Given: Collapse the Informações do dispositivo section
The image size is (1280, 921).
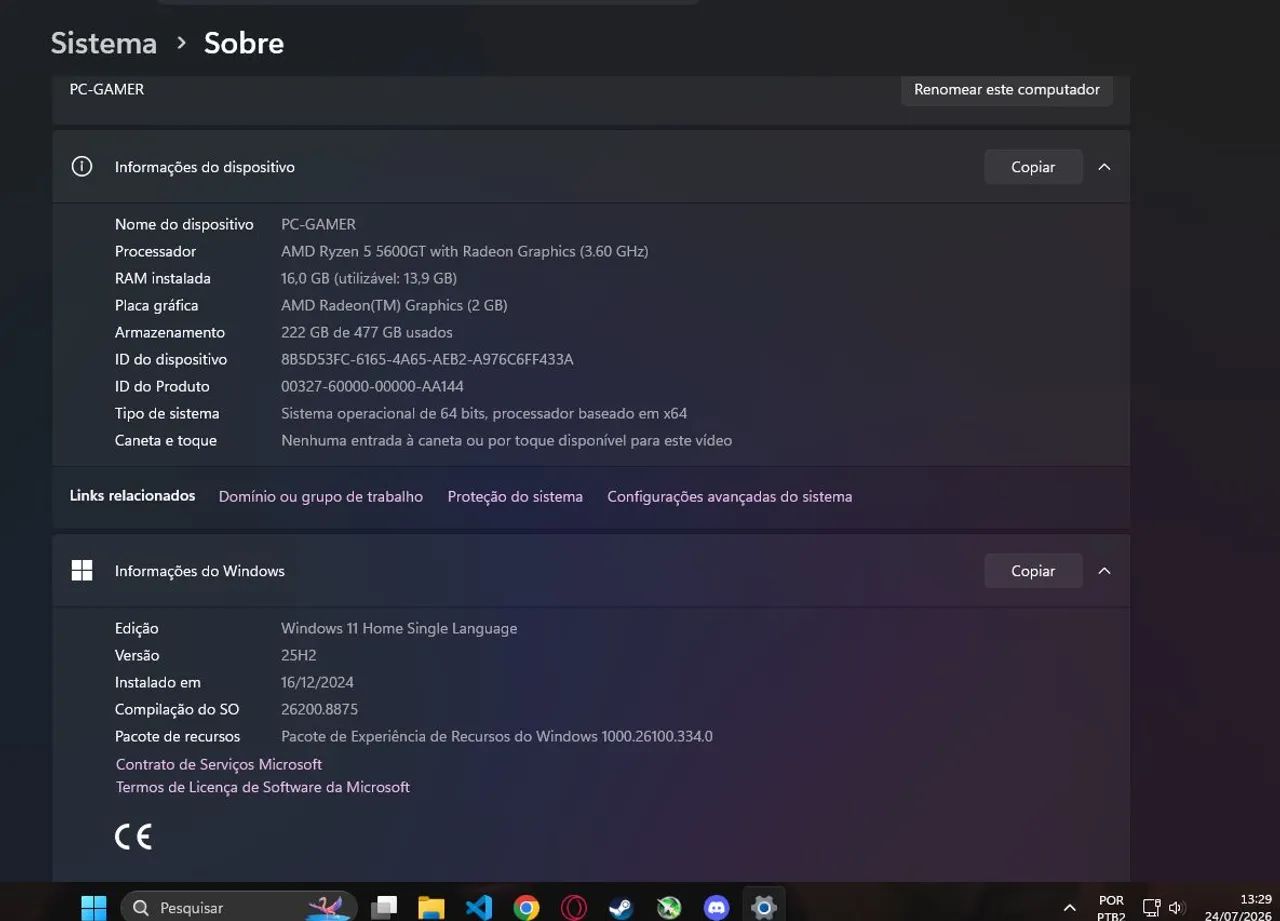Looking at the screenshot, I should coord(1104,167).
